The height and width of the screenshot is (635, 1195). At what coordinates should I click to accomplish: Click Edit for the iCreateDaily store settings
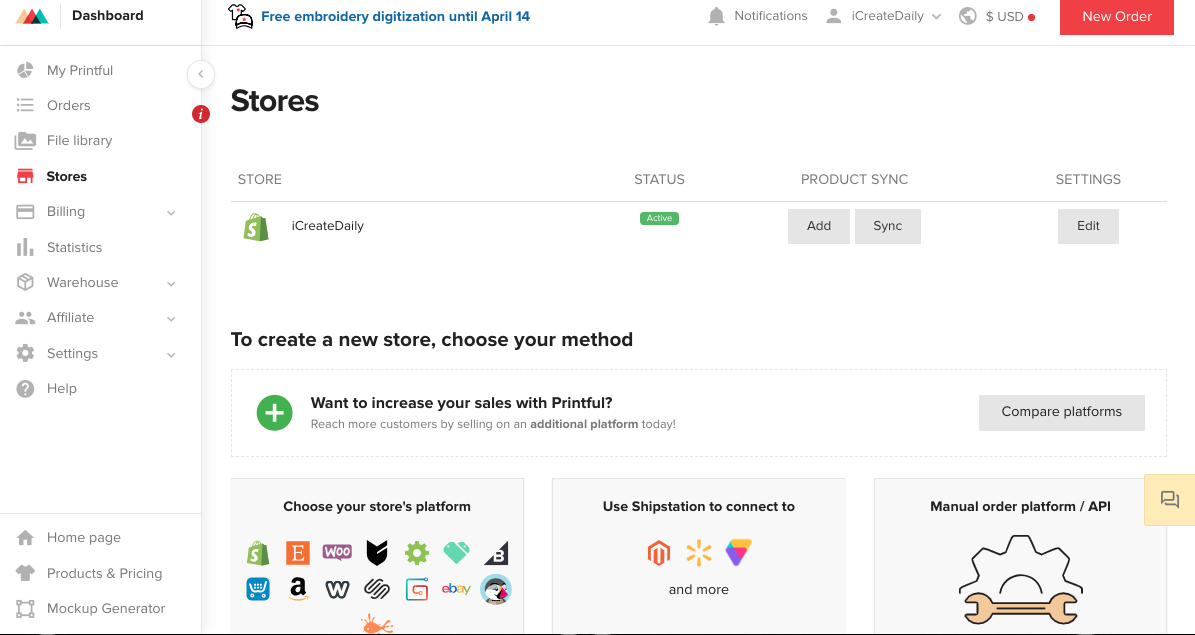(x=1088, y=226)
